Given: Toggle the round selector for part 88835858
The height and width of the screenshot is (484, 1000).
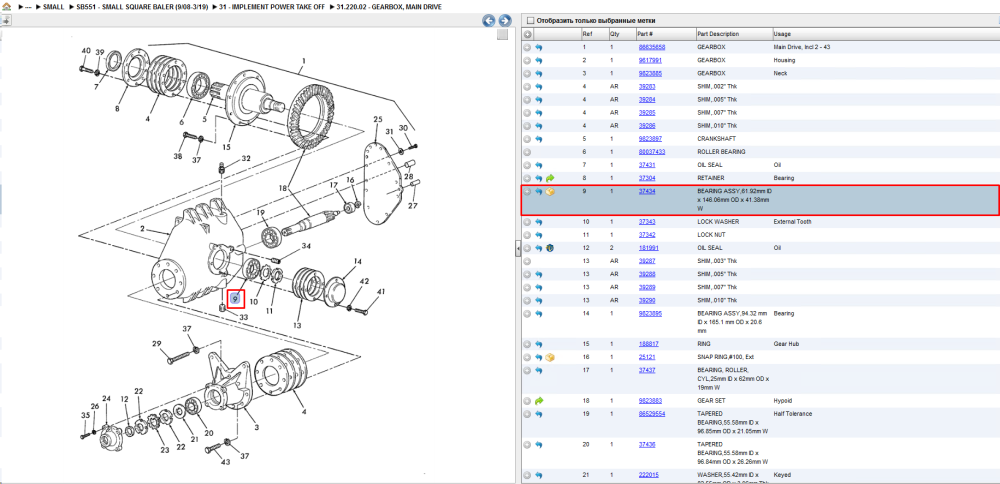Looking at the screenshot, I should (x=527, y=47).
